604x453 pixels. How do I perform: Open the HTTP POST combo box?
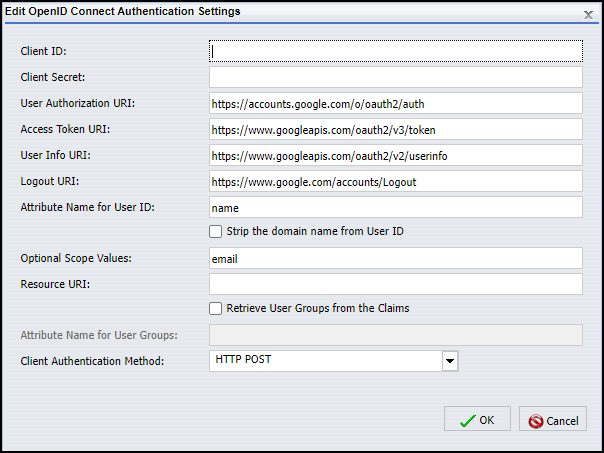click(326, 361)
